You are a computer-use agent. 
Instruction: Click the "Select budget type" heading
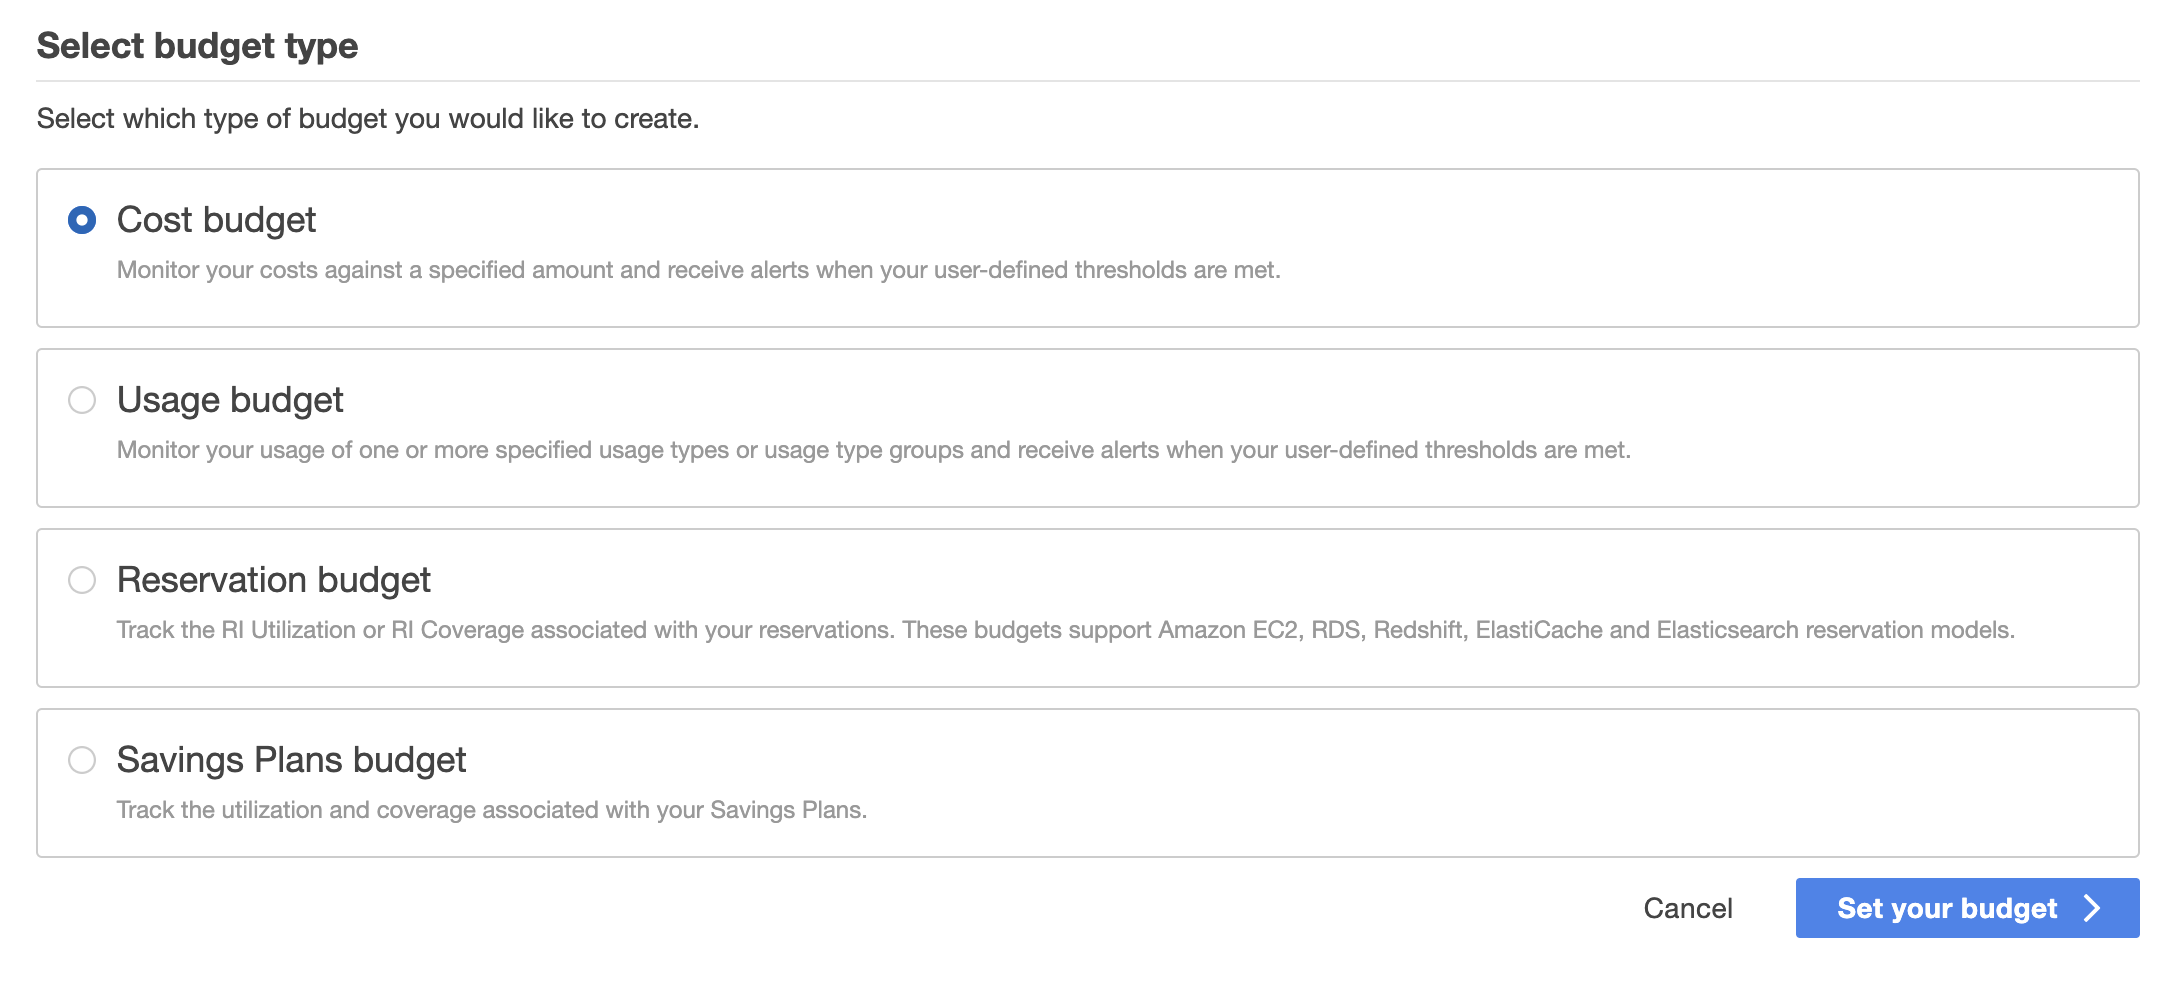(197, 46)
